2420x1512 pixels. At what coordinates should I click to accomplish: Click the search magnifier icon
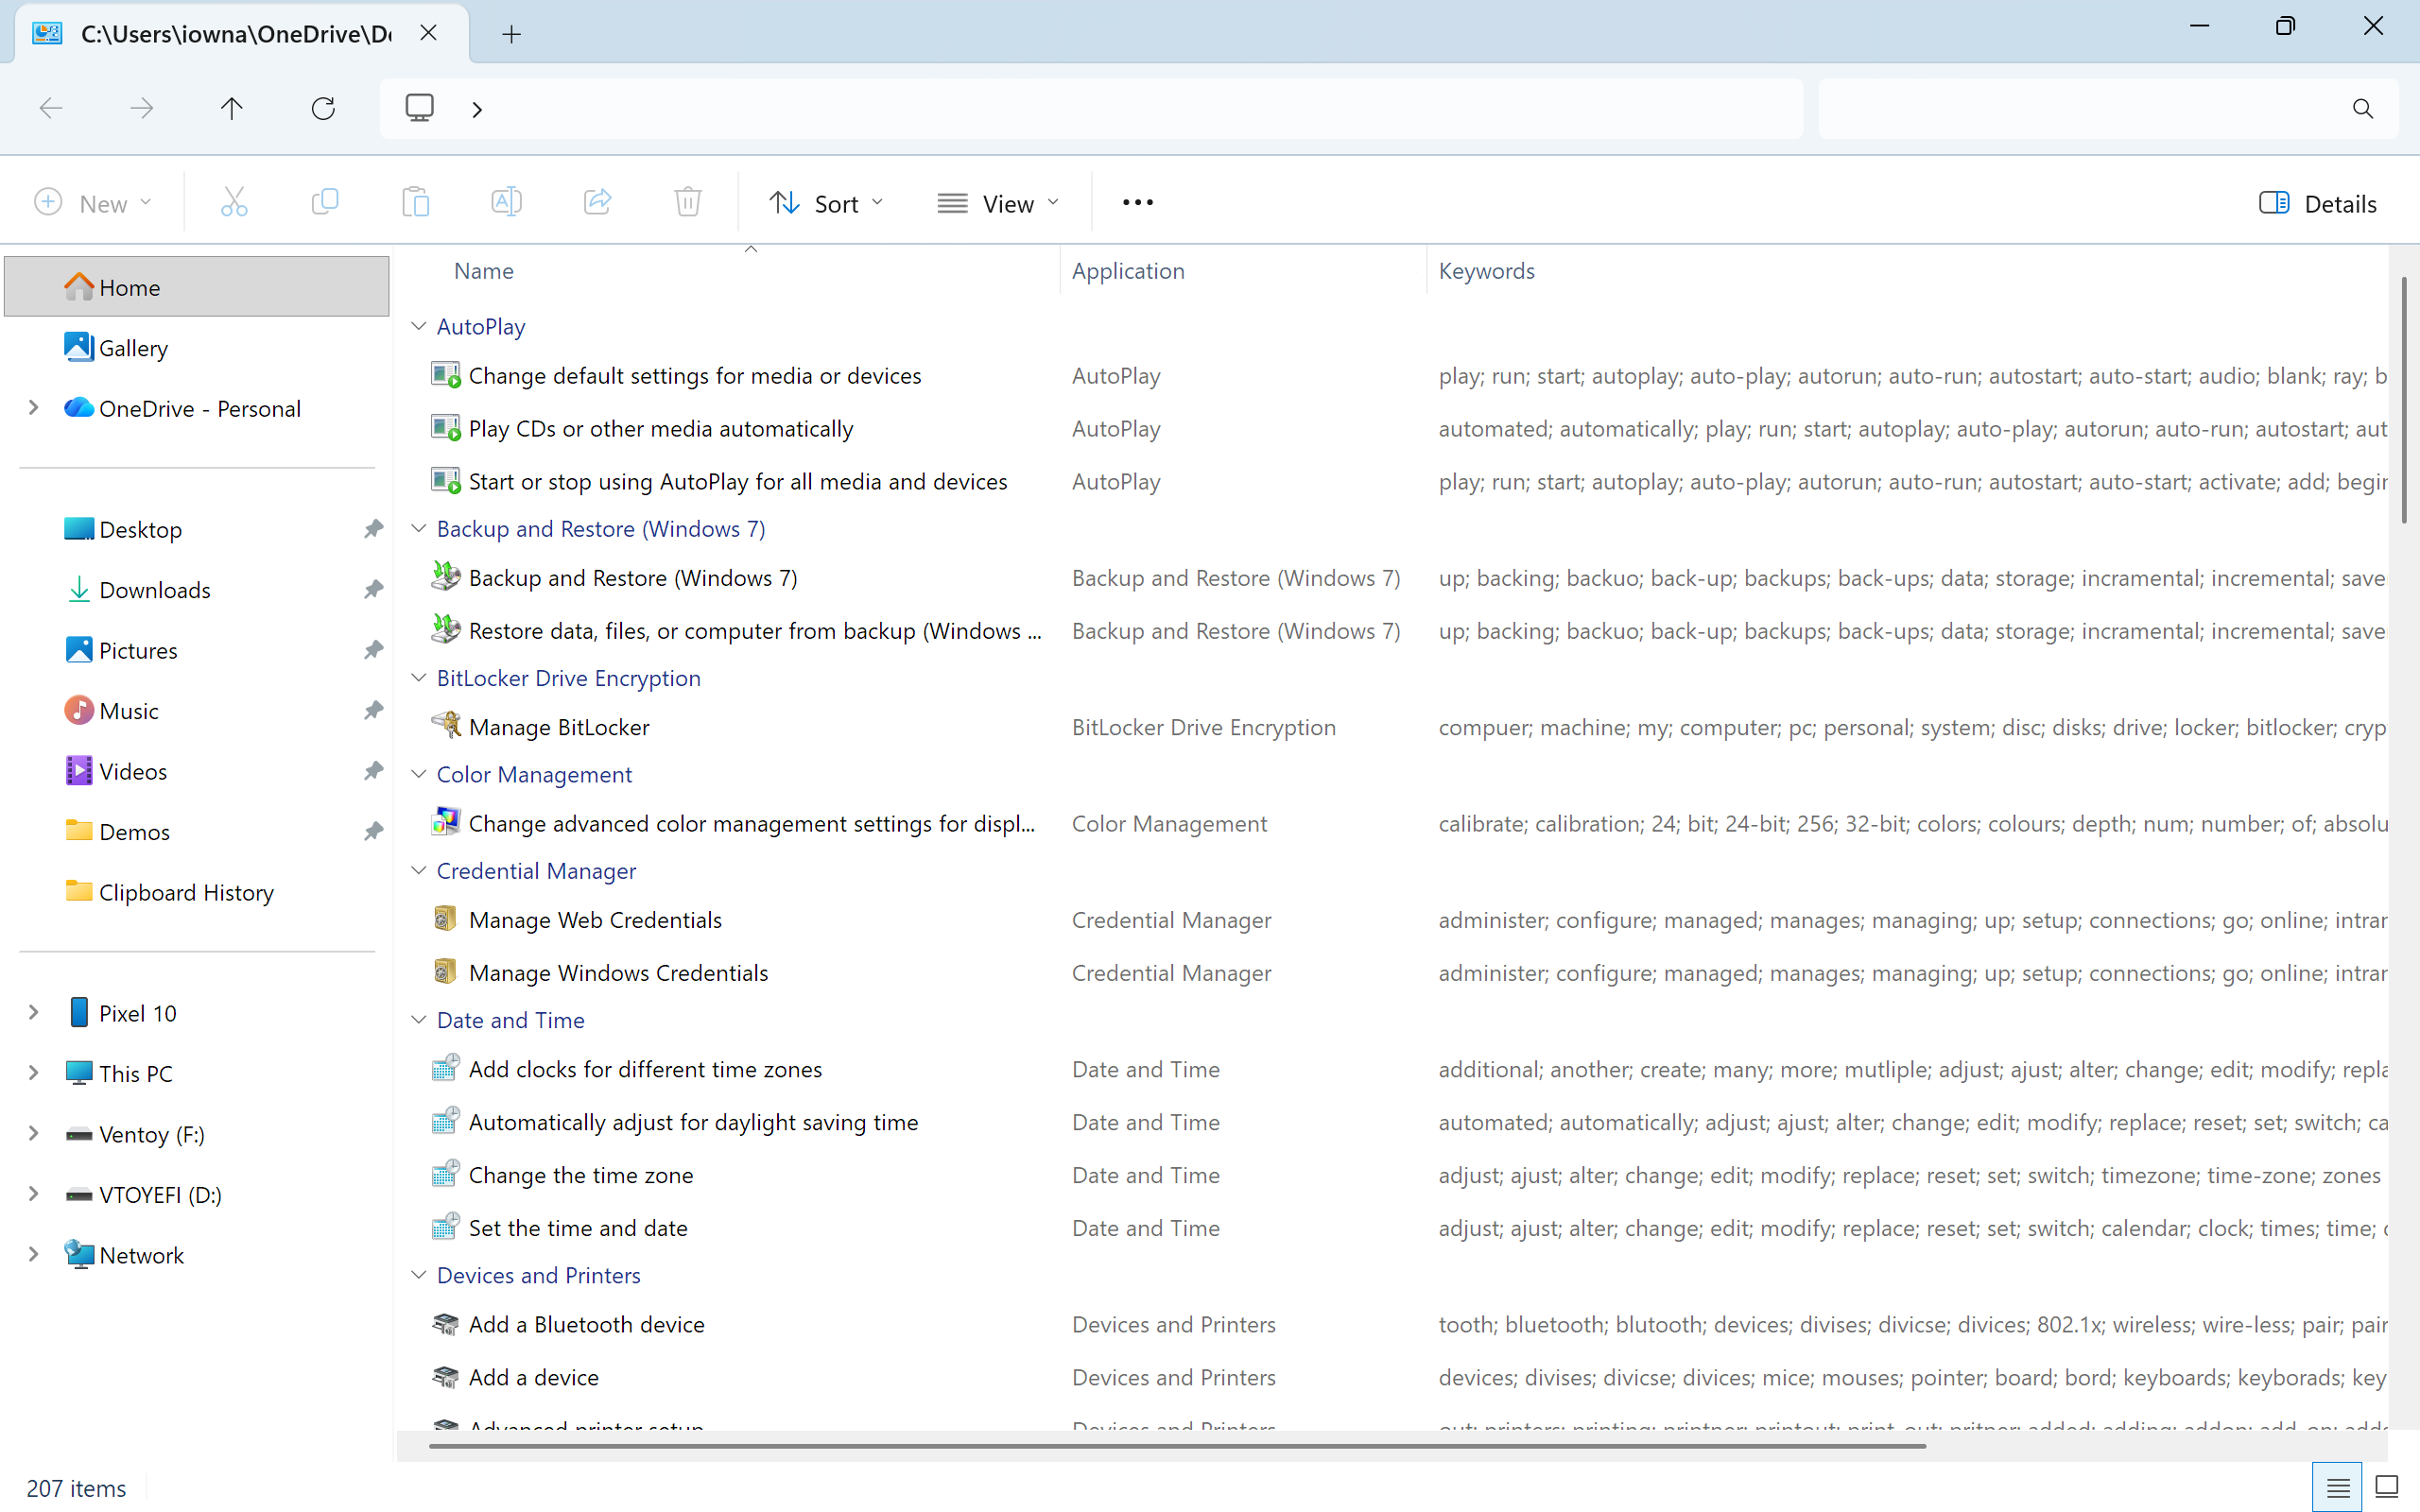point(2363,108)
